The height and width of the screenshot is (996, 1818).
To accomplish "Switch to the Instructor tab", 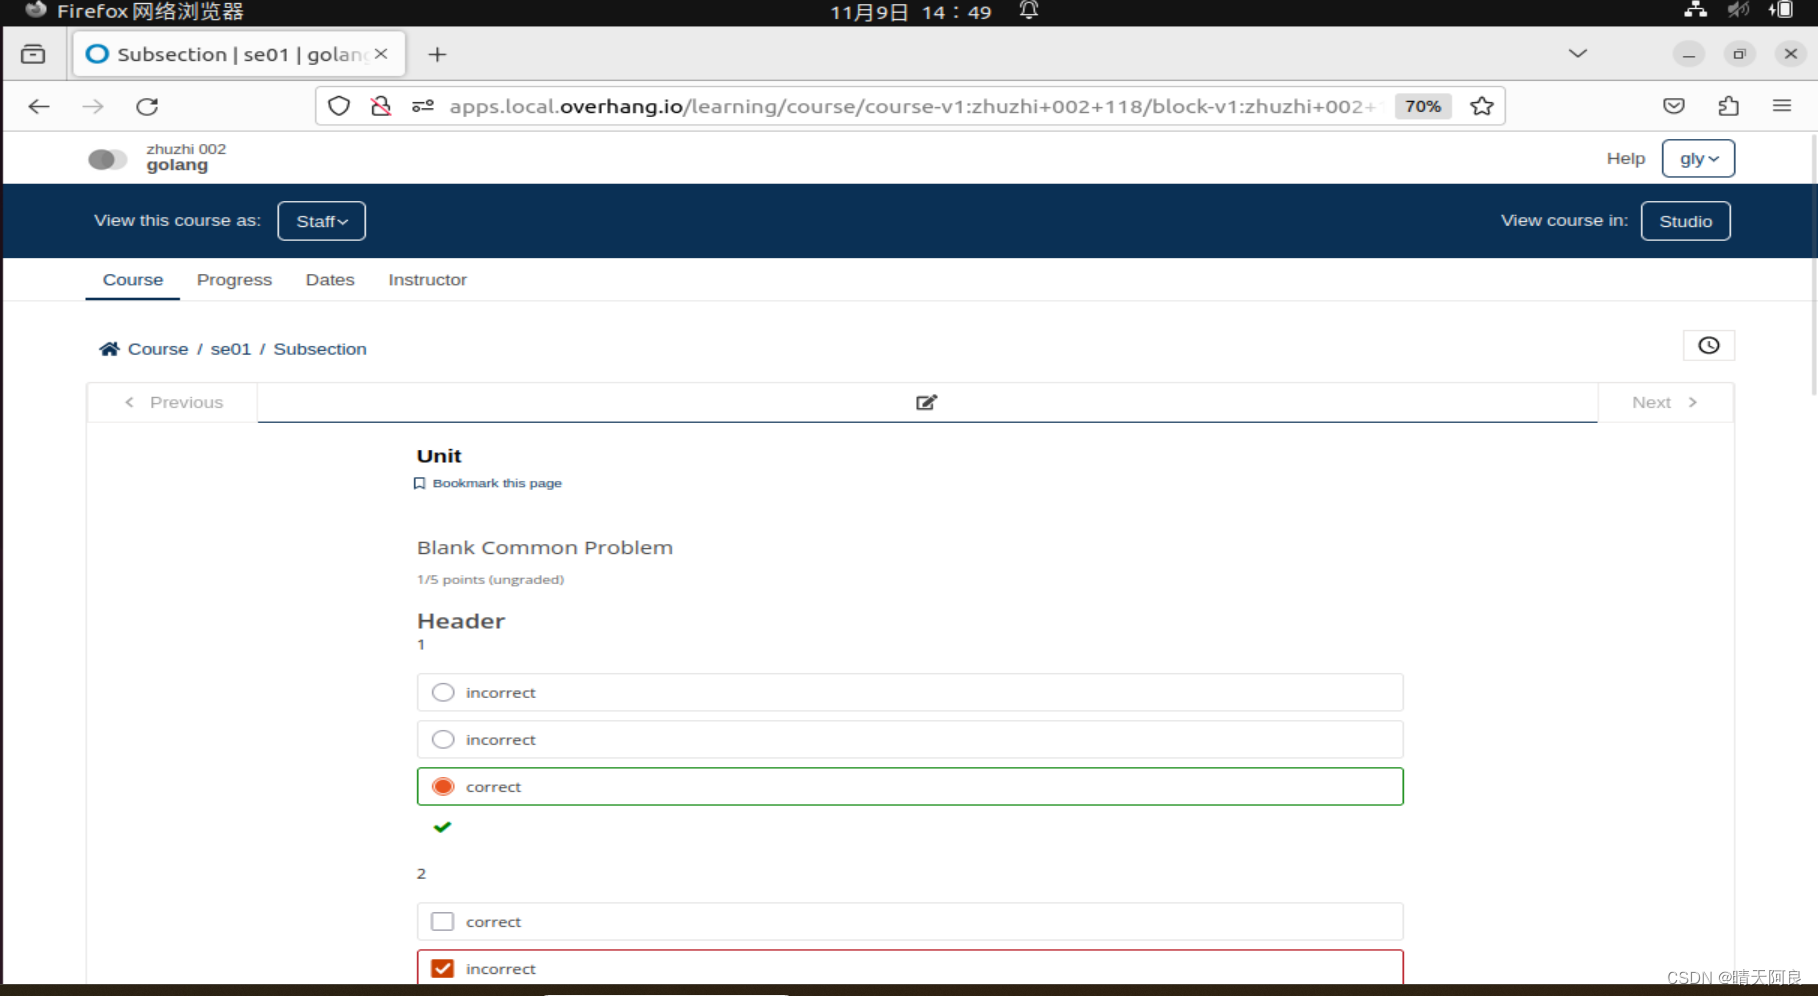I will click(x=427, y=280).
